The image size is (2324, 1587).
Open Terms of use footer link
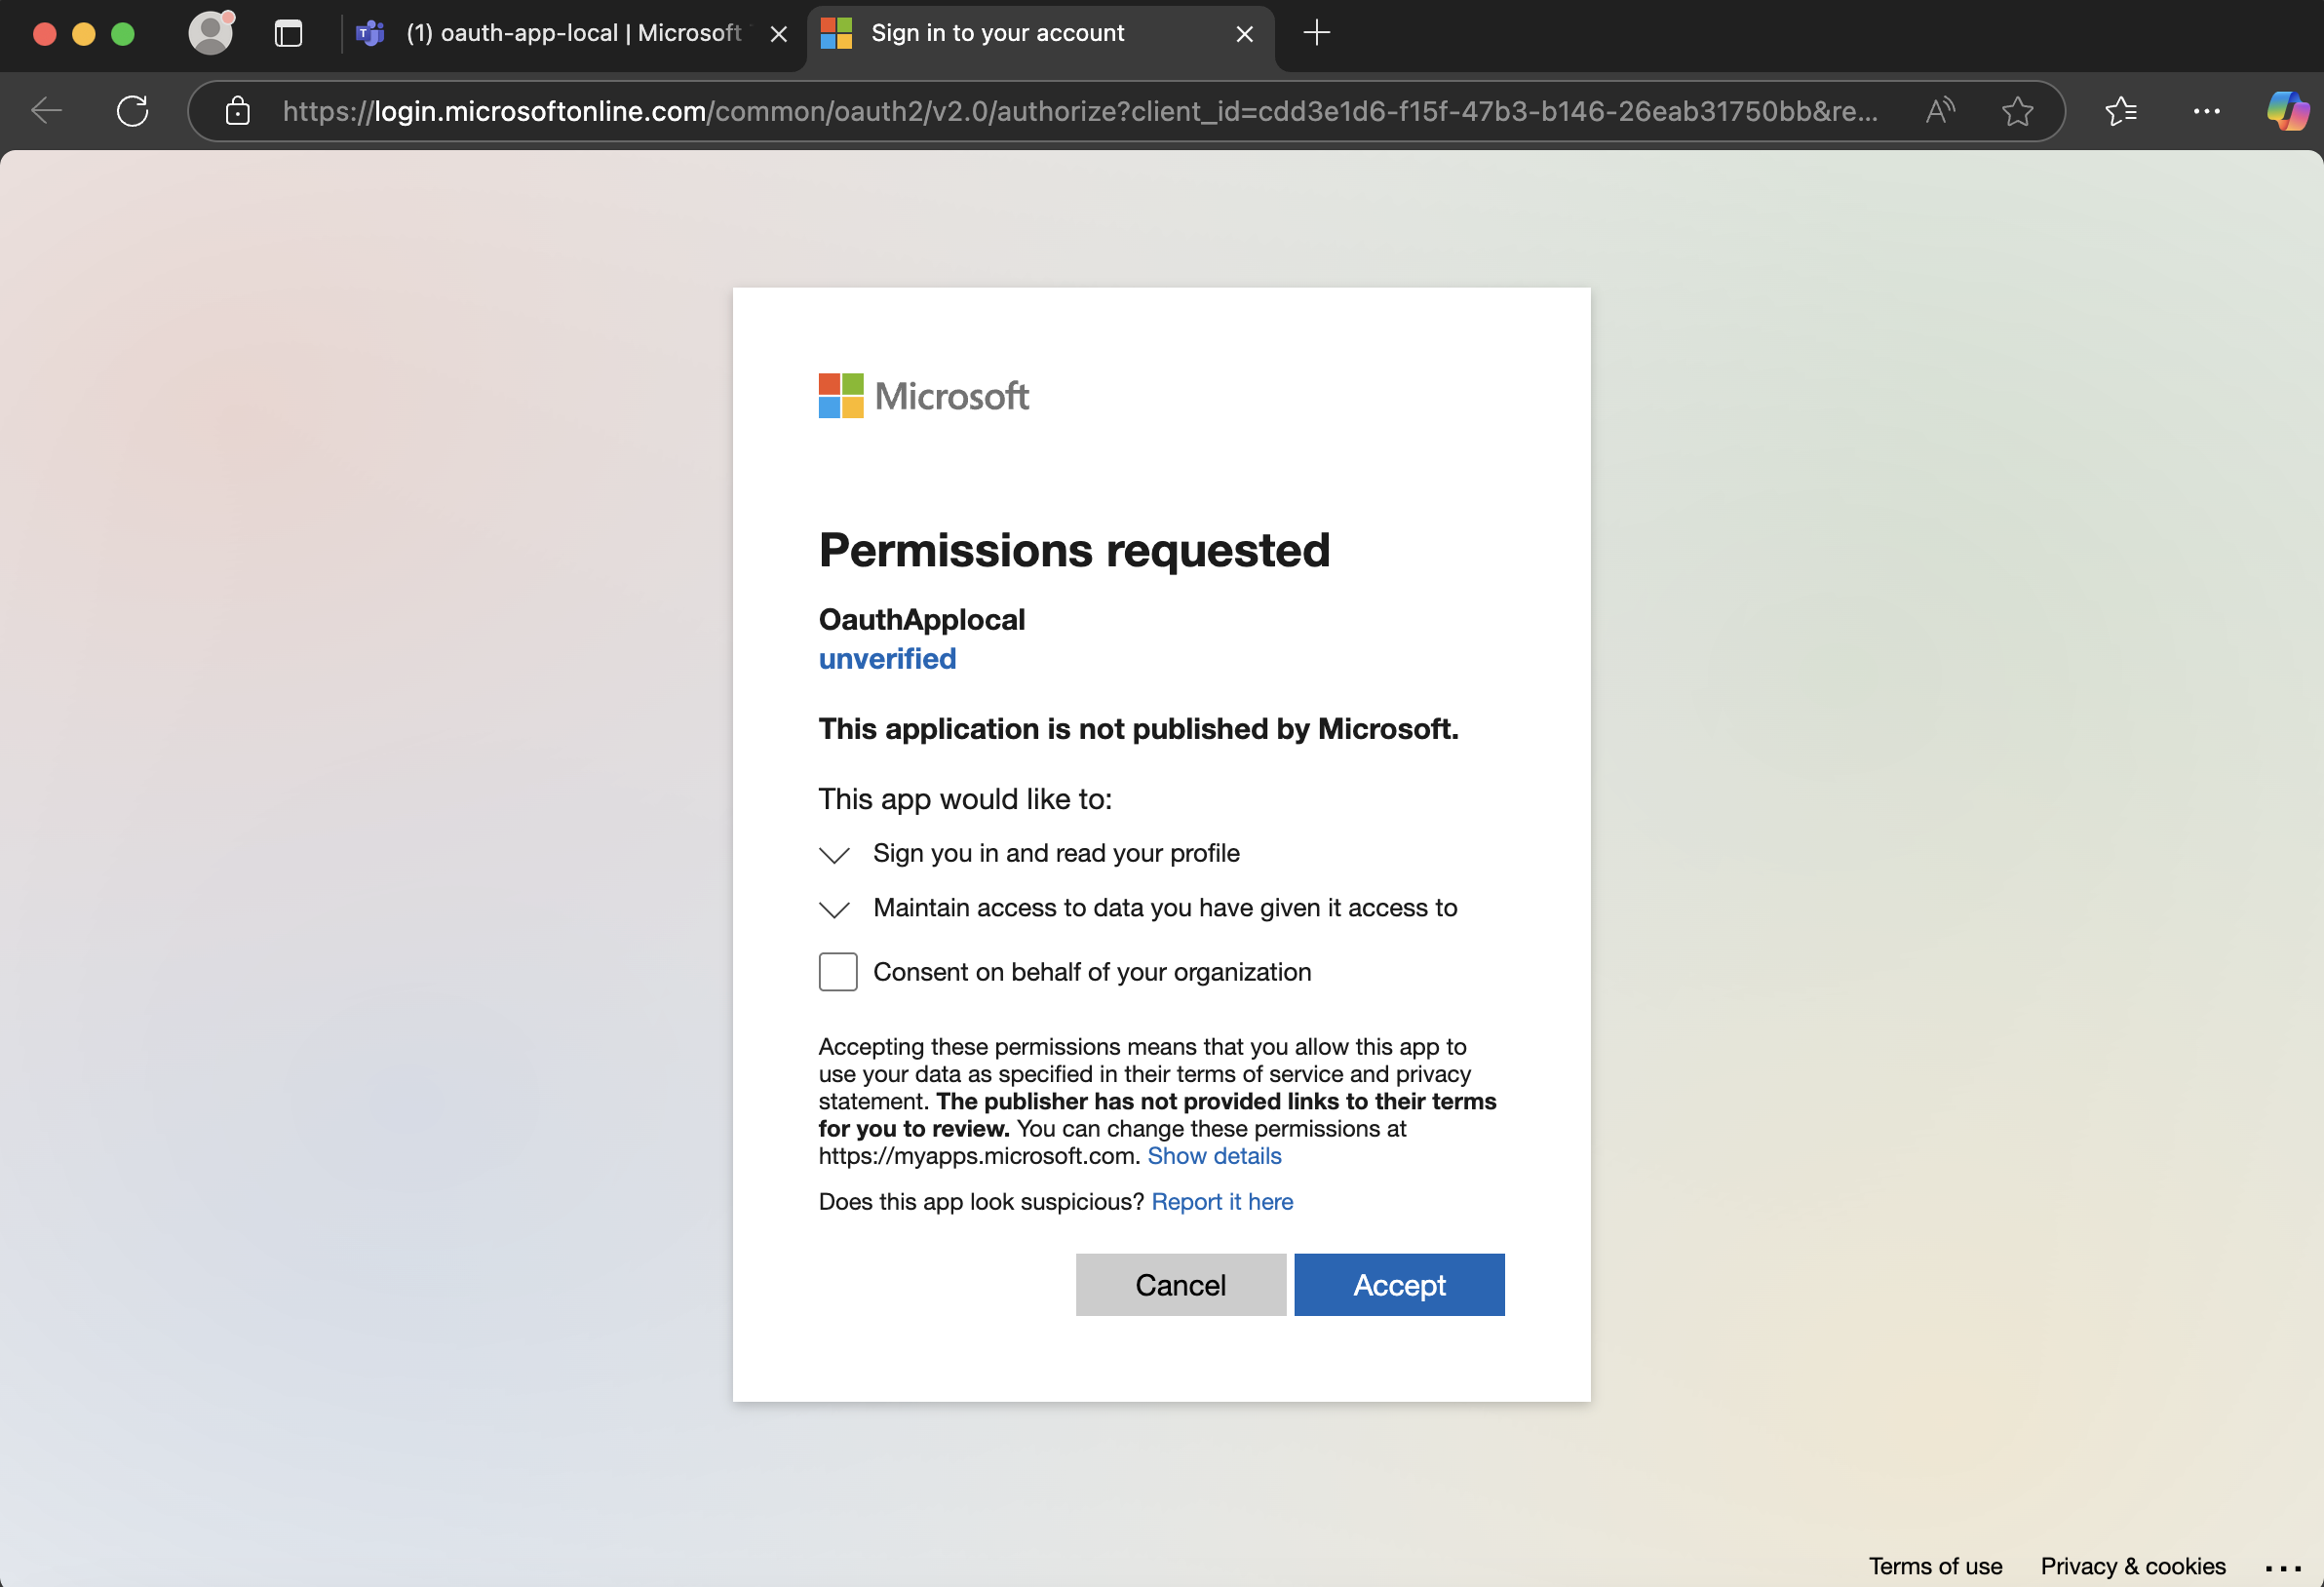[x=1935, y=1566]
